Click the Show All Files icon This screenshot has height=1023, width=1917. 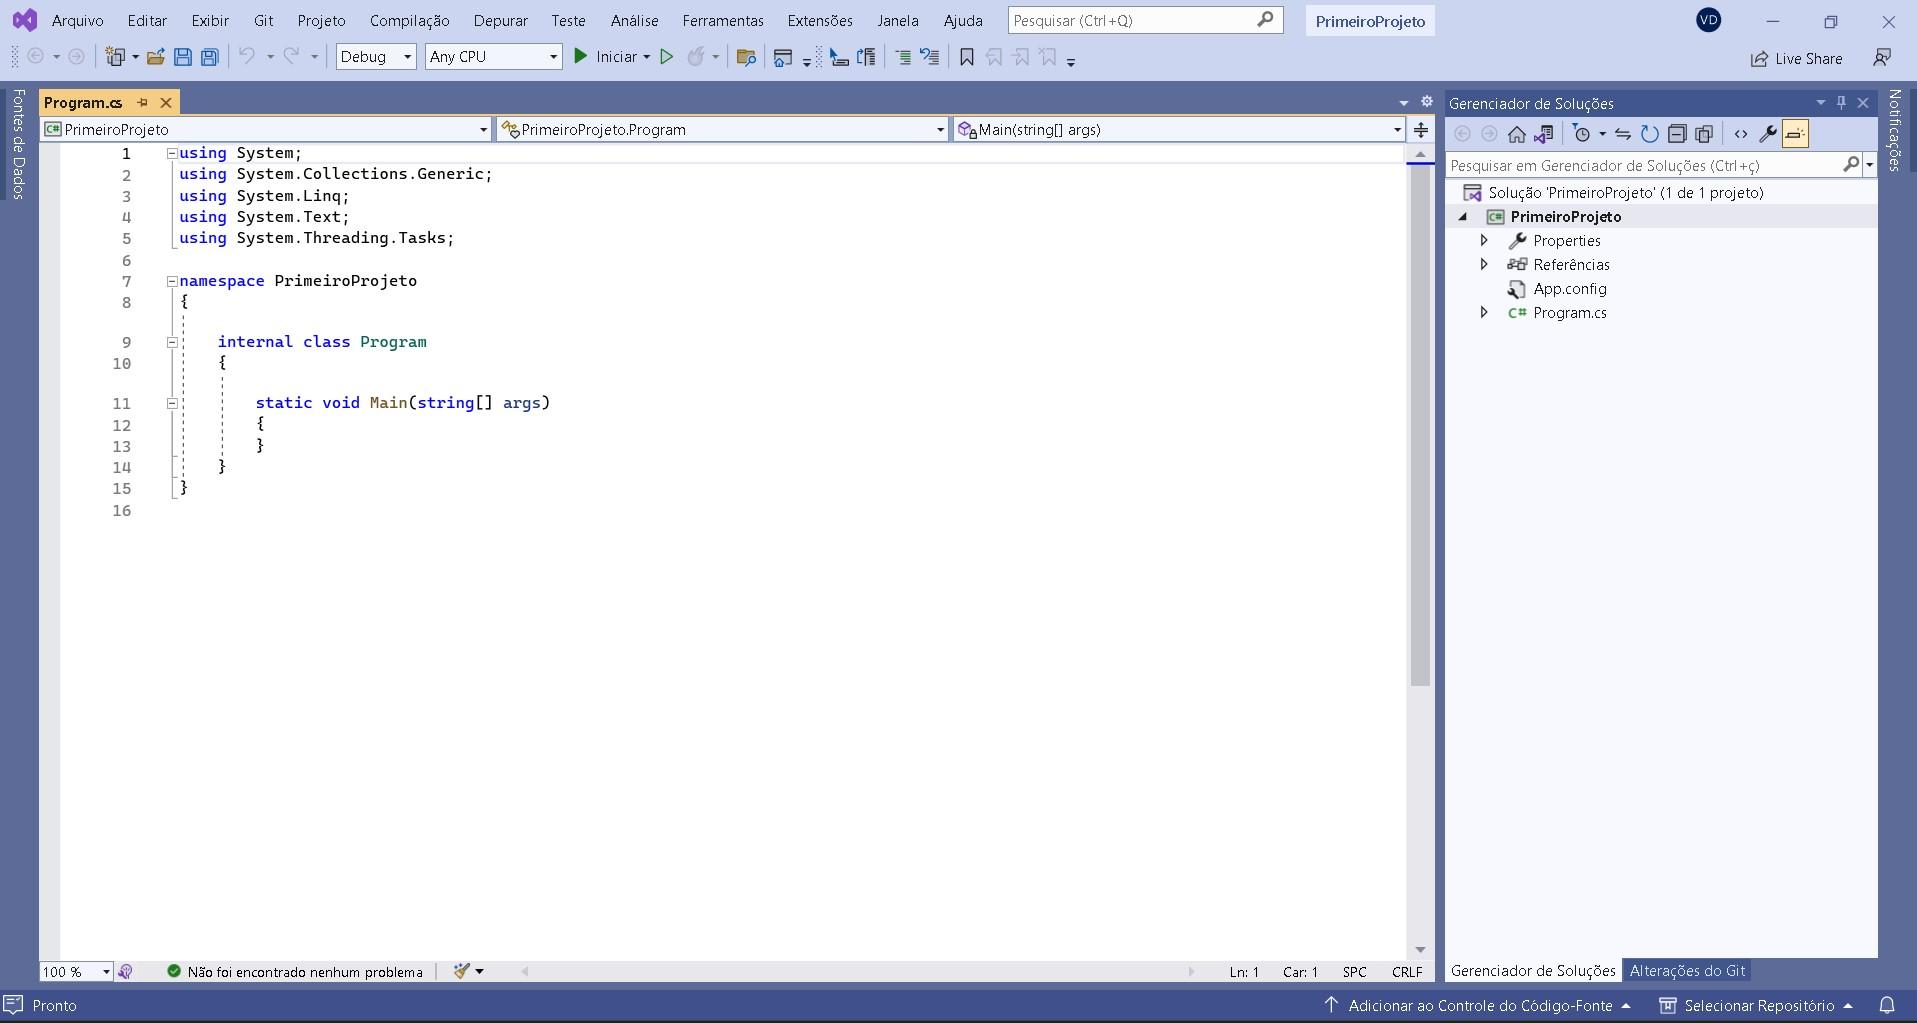coord(1704,134)
